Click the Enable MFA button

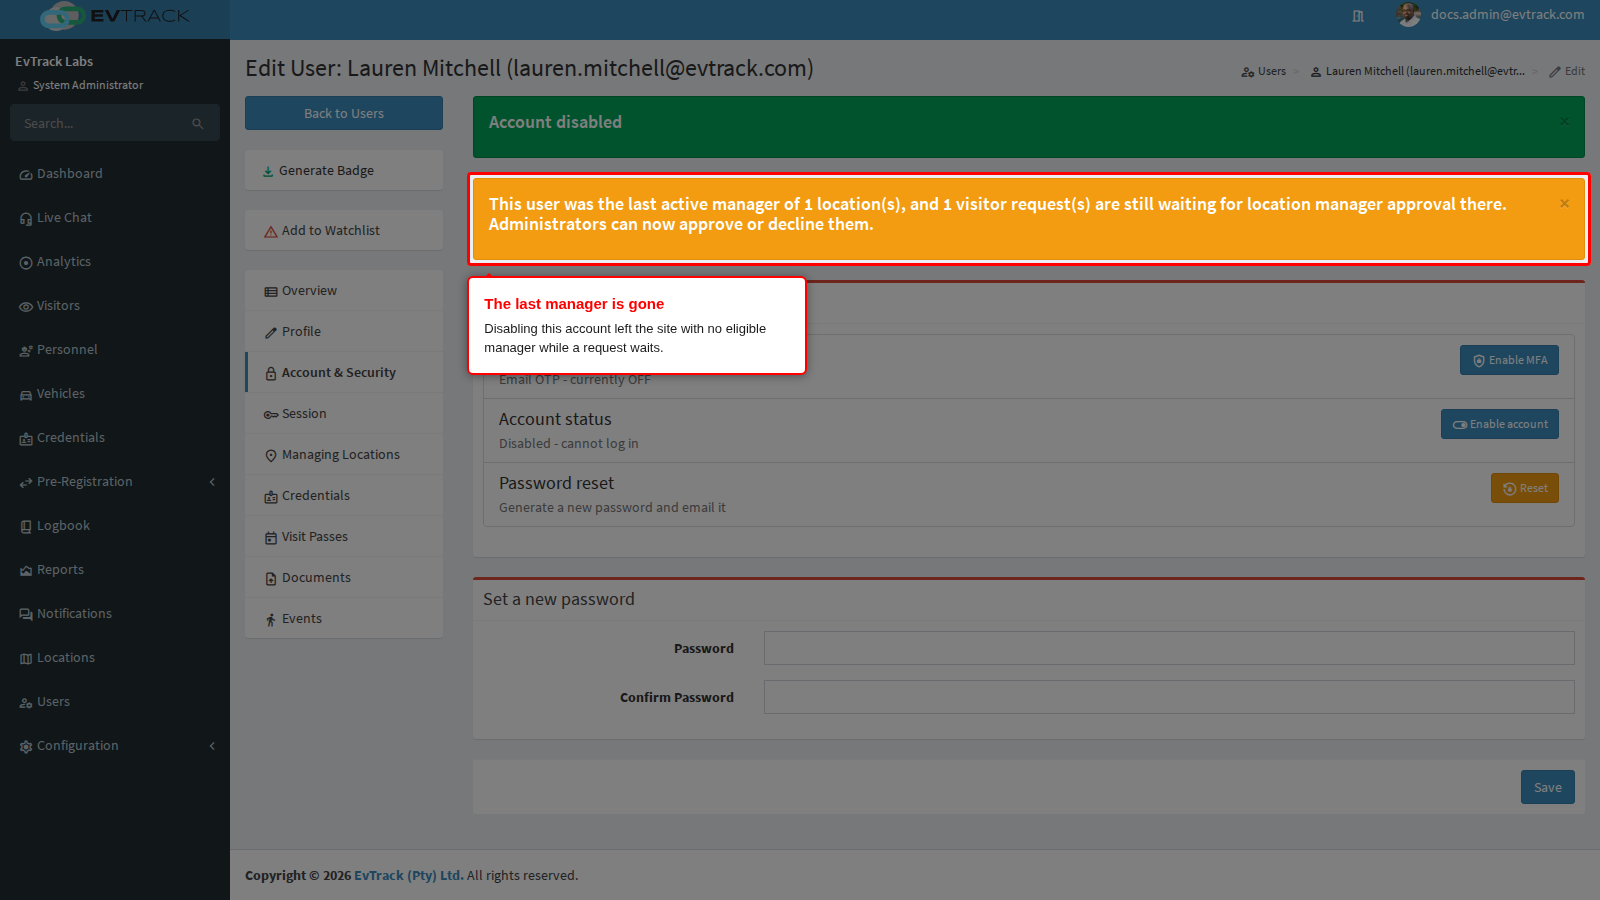(1509, 360)
